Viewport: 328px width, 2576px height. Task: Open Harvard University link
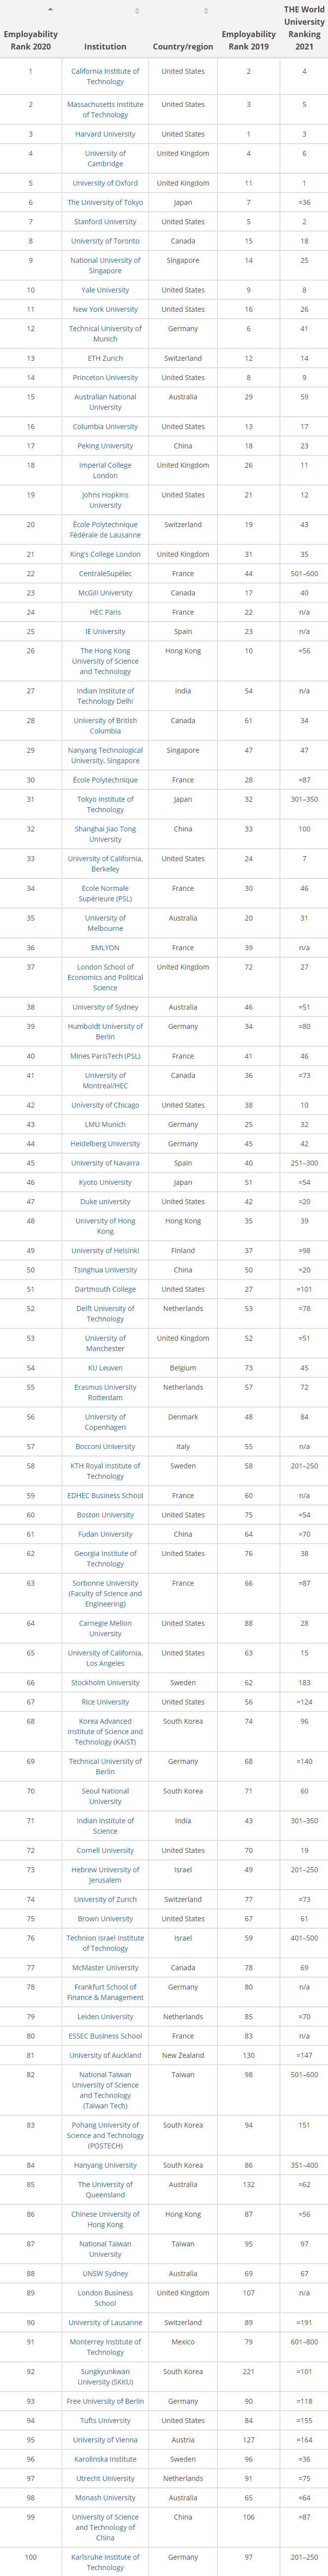click(105, 134)
